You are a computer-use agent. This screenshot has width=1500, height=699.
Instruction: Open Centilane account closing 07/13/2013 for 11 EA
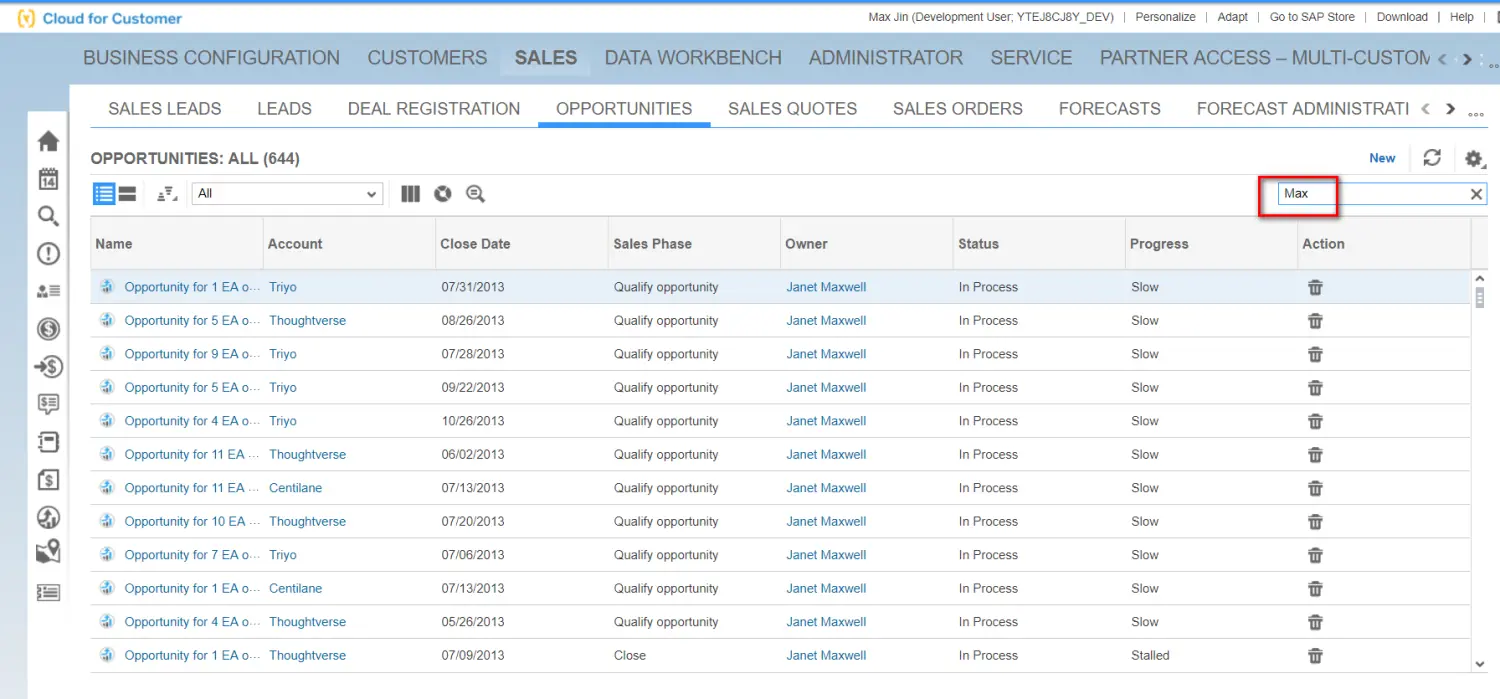(295, 488)
